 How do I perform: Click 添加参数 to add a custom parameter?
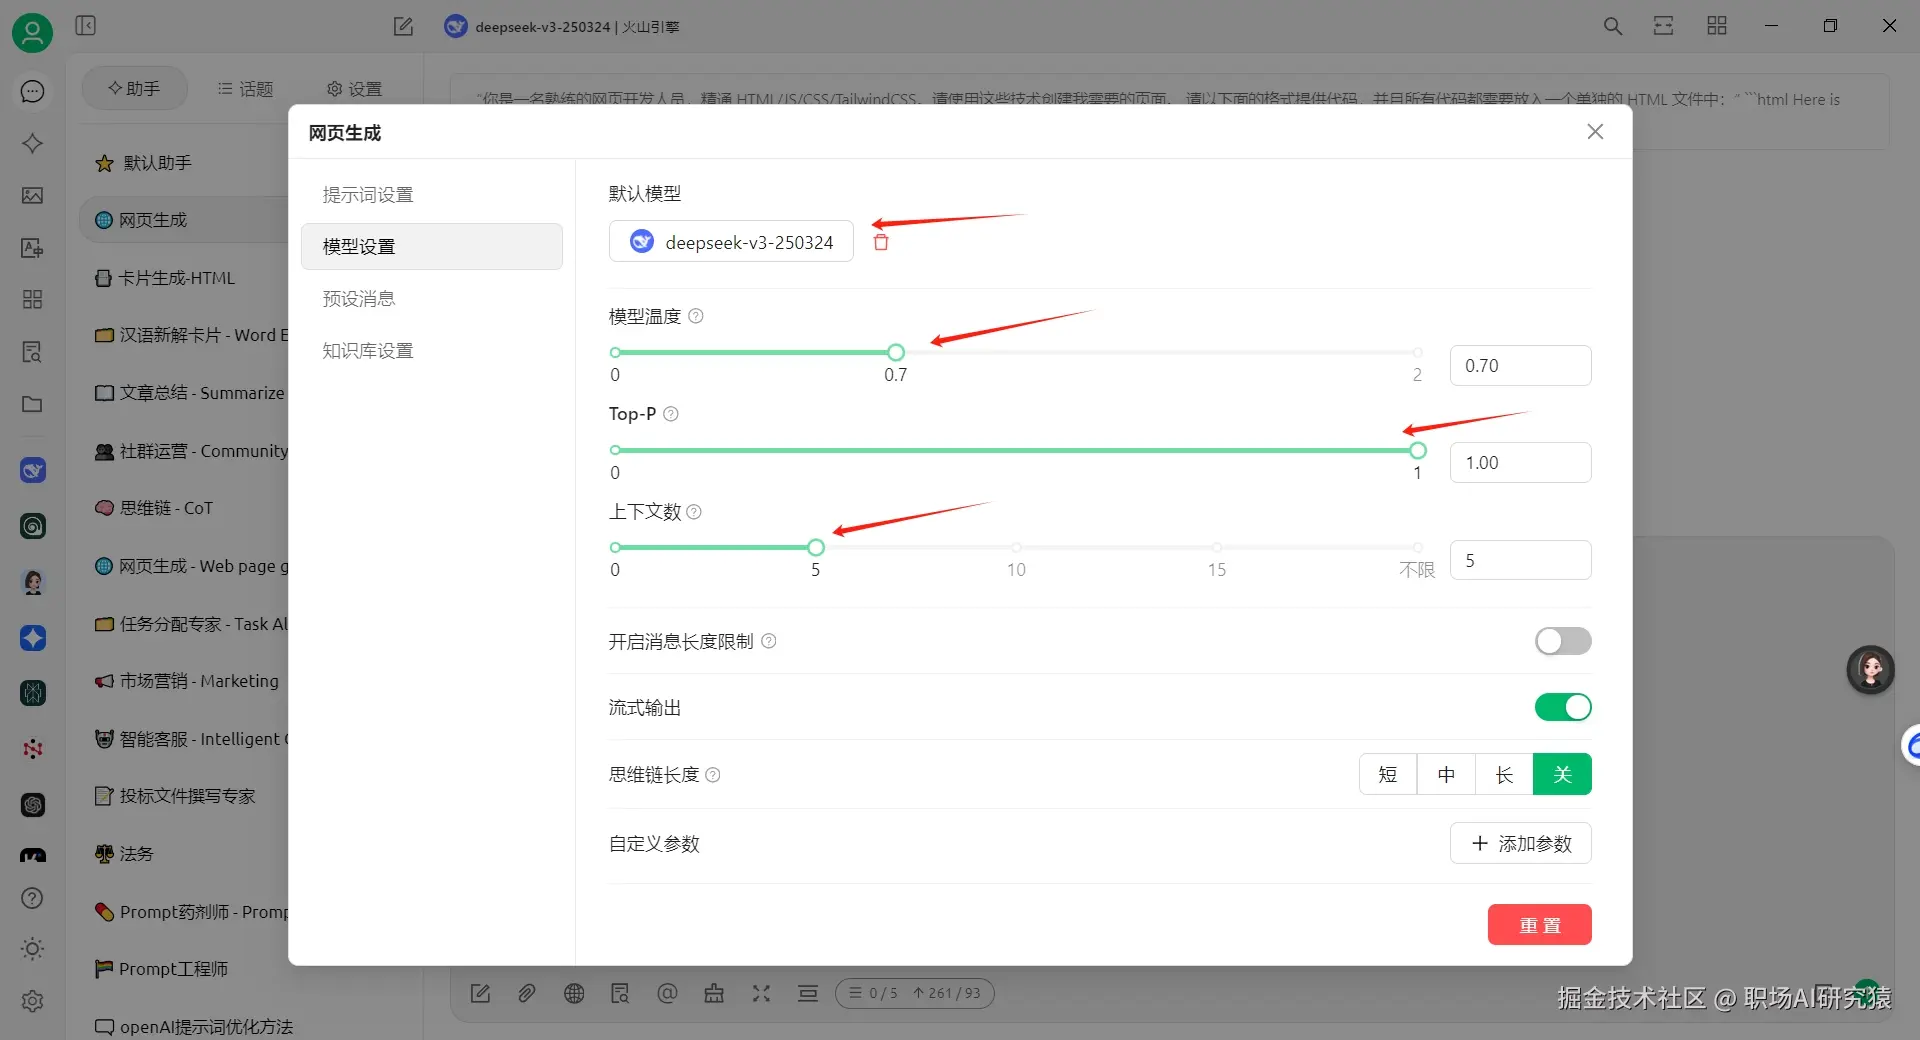[1520, 843]
